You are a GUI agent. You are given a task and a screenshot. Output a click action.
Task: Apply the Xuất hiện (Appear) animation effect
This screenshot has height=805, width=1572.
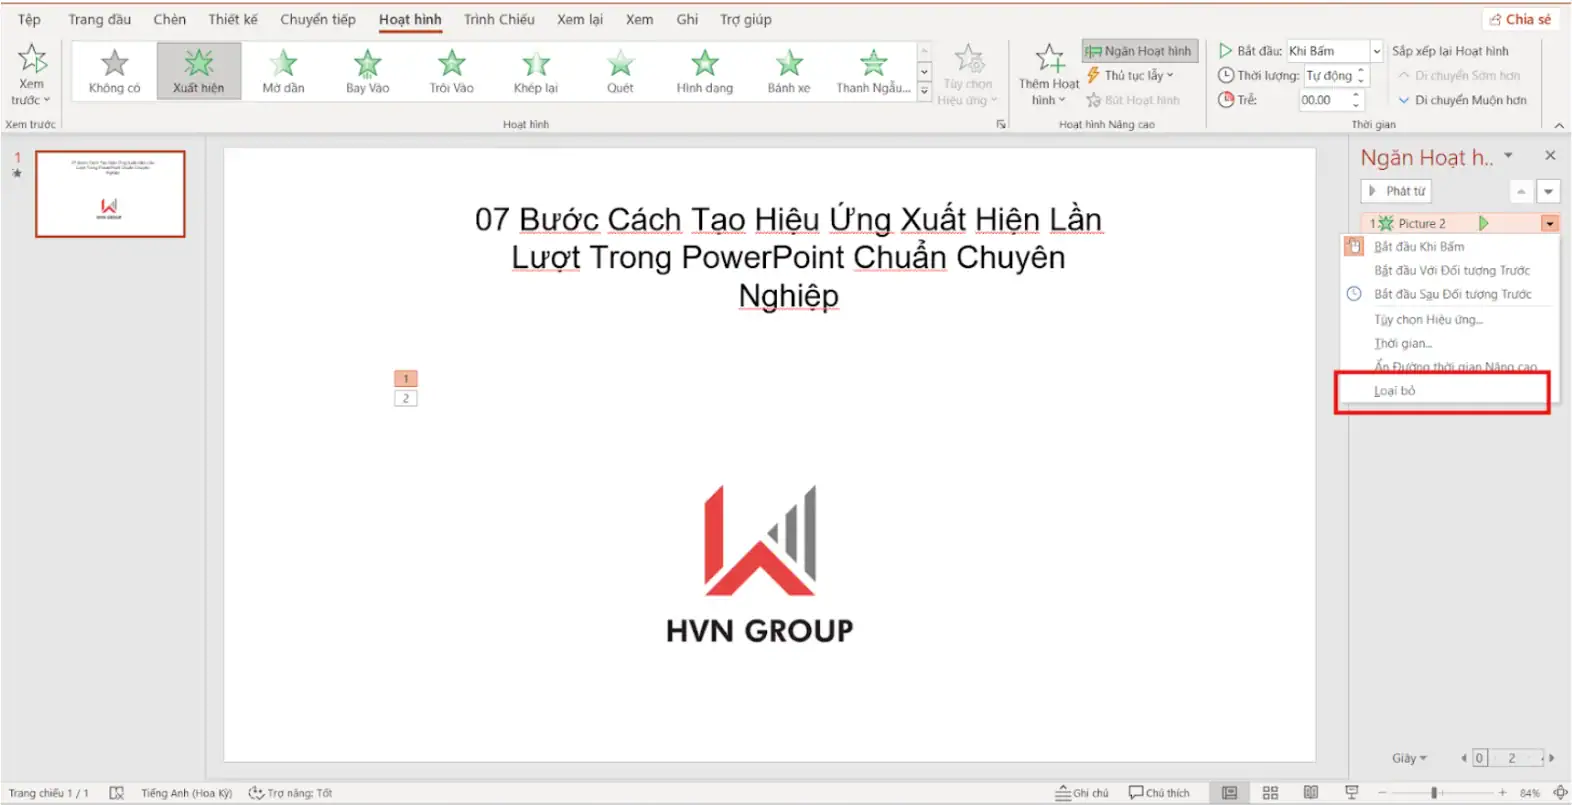pos(198,70)
